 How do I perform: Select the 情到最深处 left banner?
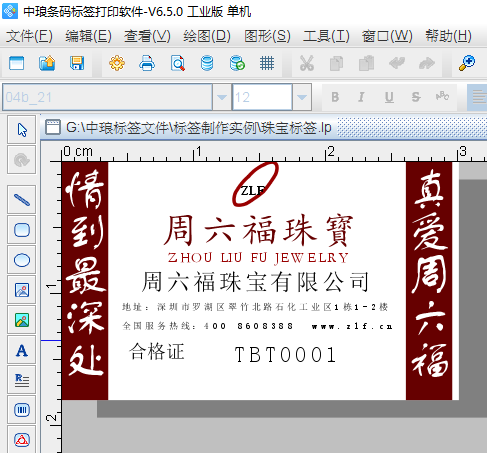point(85,281)
